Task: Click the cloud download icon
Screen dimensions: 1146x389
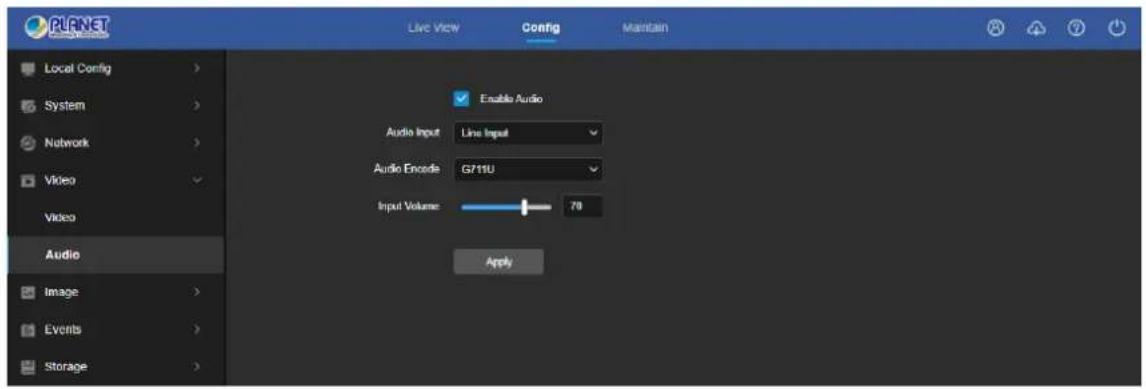Action: (1037, 28)
